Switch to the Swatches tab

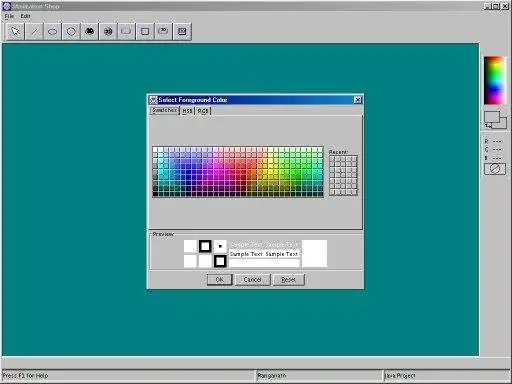click(x=165, y=110)
